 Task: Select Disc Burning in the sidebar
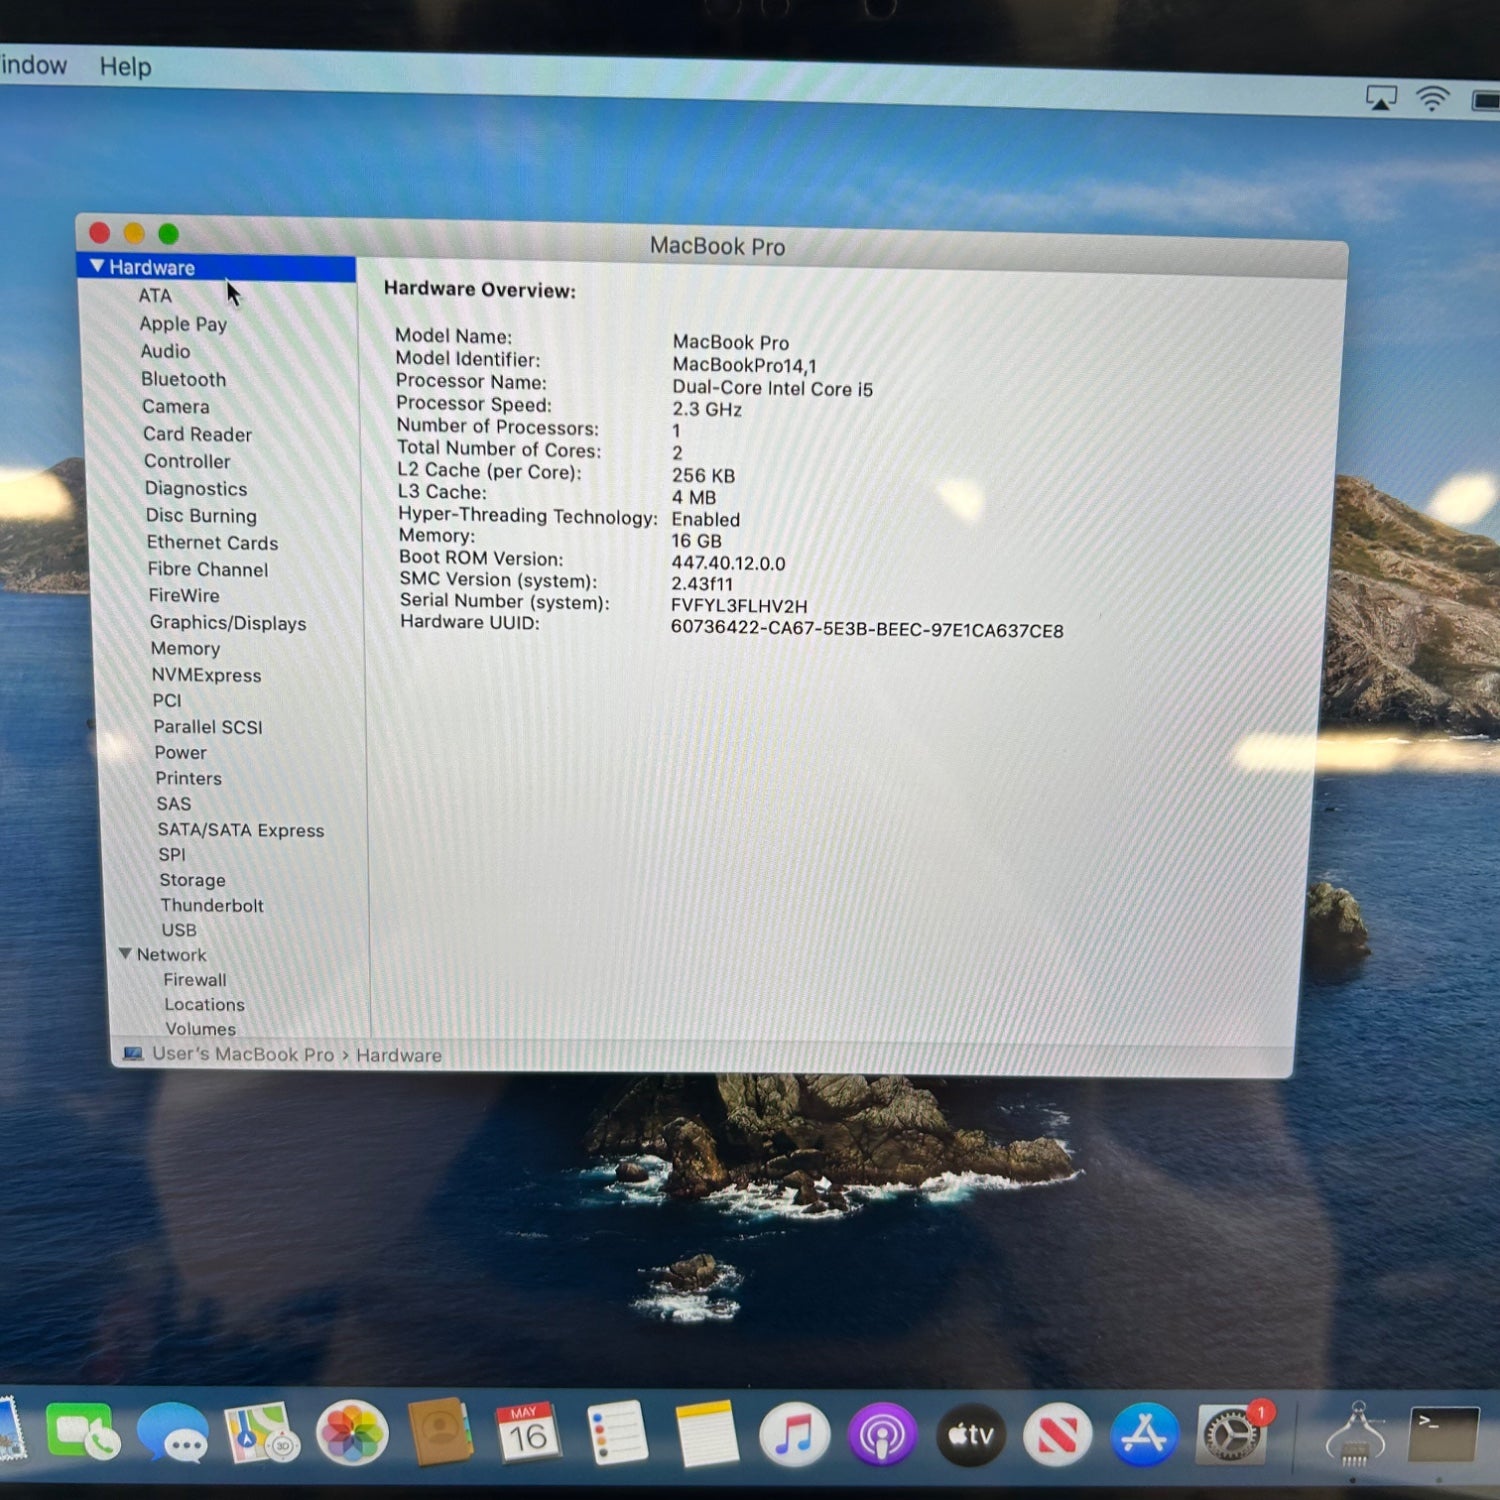tap(201, 515)
